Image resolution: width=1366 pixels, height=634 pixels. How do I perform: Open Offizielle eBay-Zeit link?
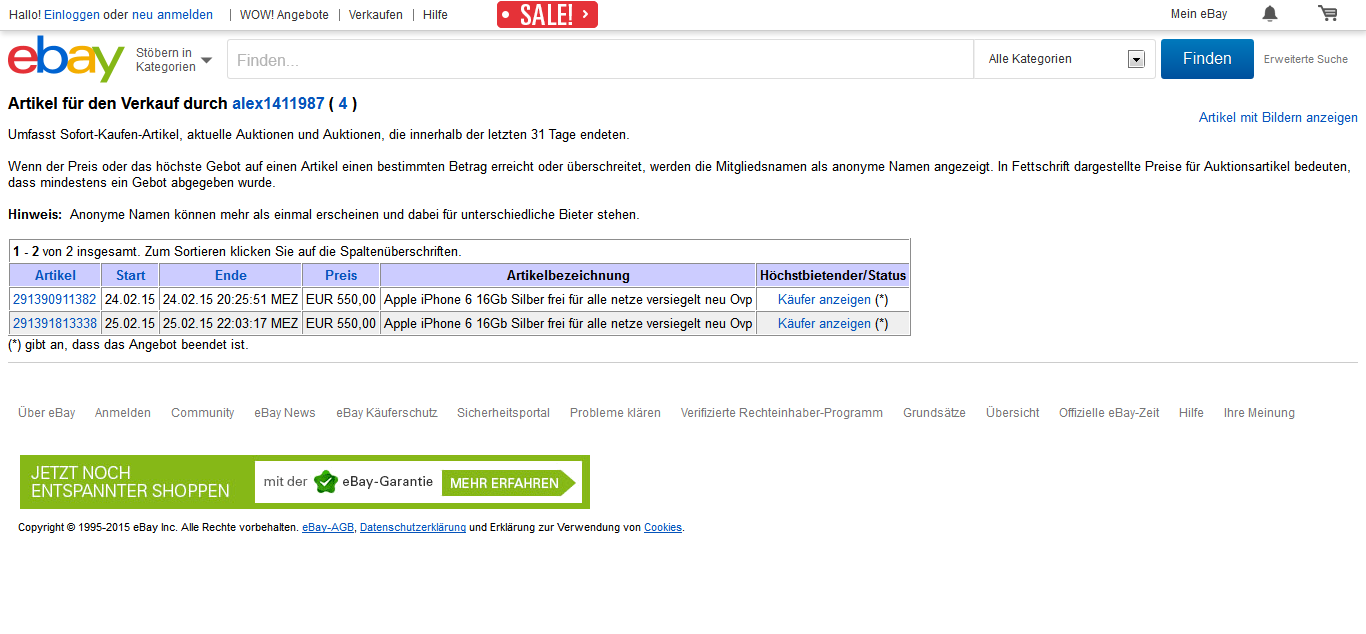click(1109, 413)
